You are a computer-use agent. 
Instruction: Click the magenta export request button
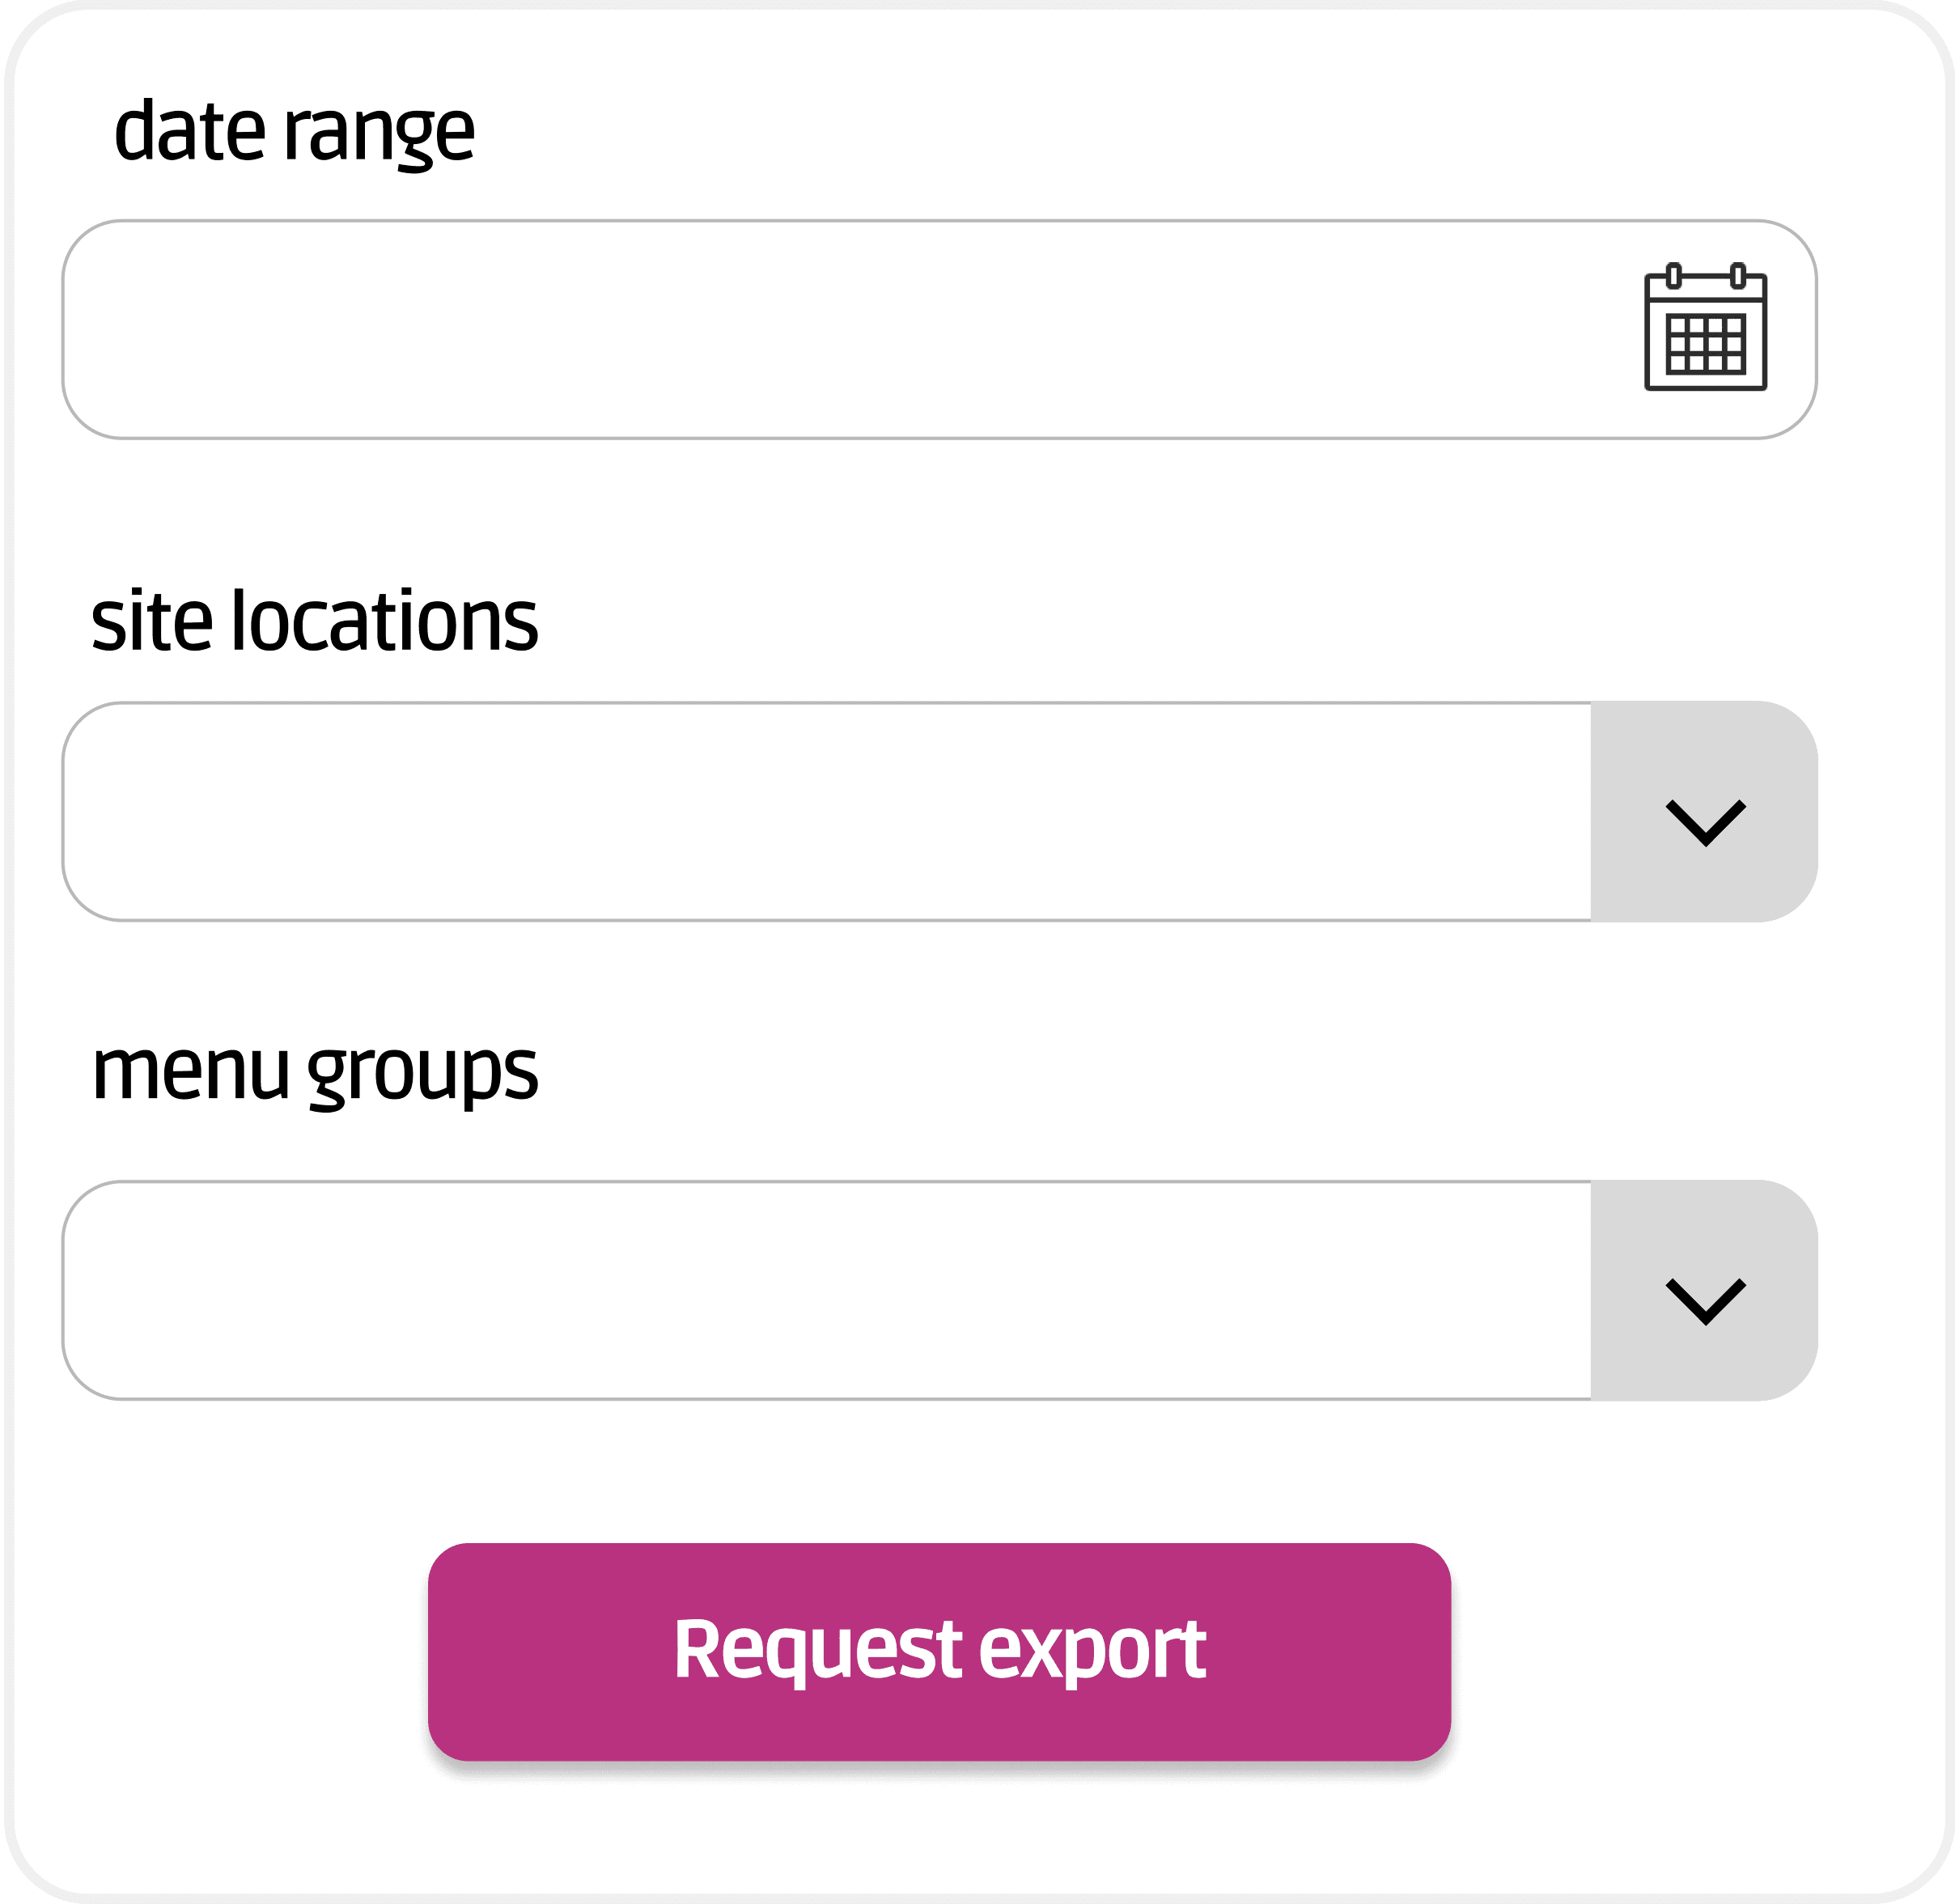tap(939, 1652)
